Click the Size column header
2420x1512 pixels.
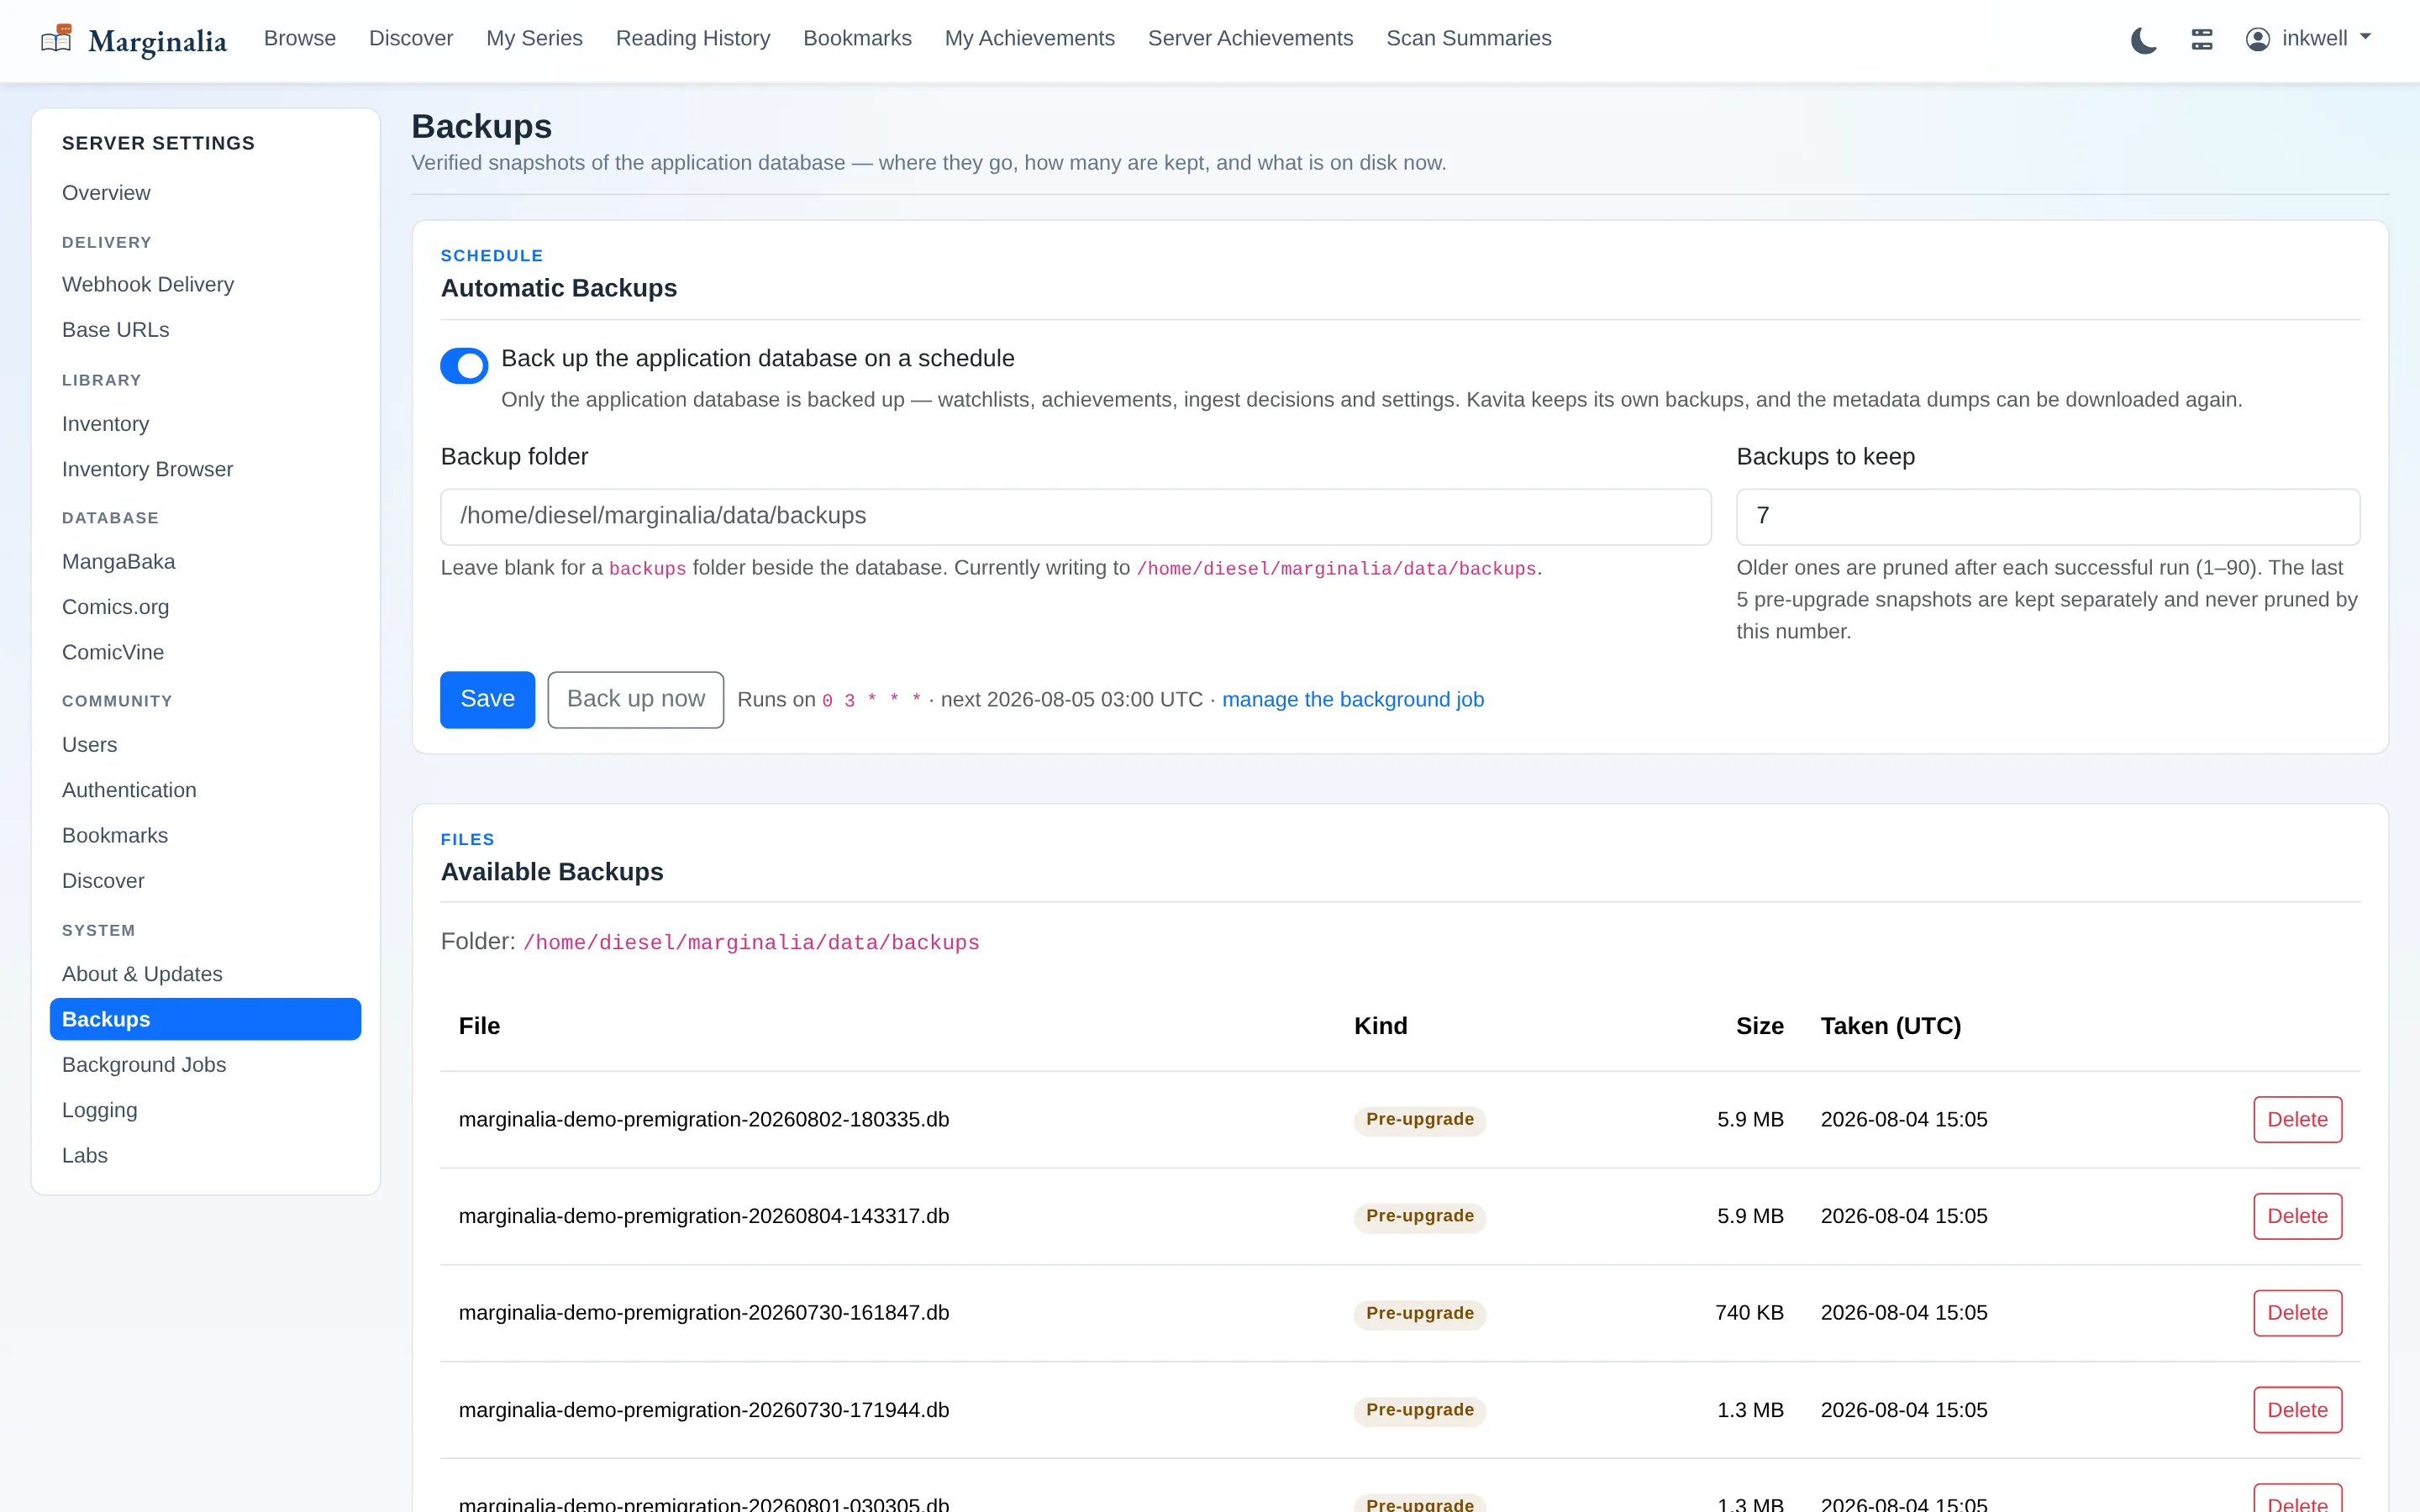tap(1760, 1026)
